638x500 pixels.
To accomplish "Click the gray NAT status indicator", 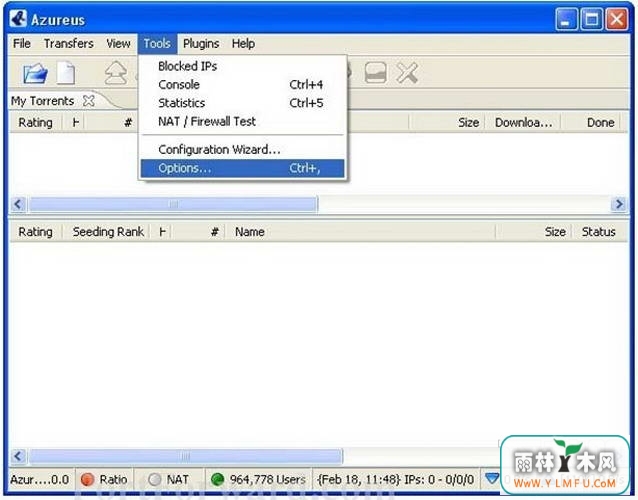I will point(155,479).
